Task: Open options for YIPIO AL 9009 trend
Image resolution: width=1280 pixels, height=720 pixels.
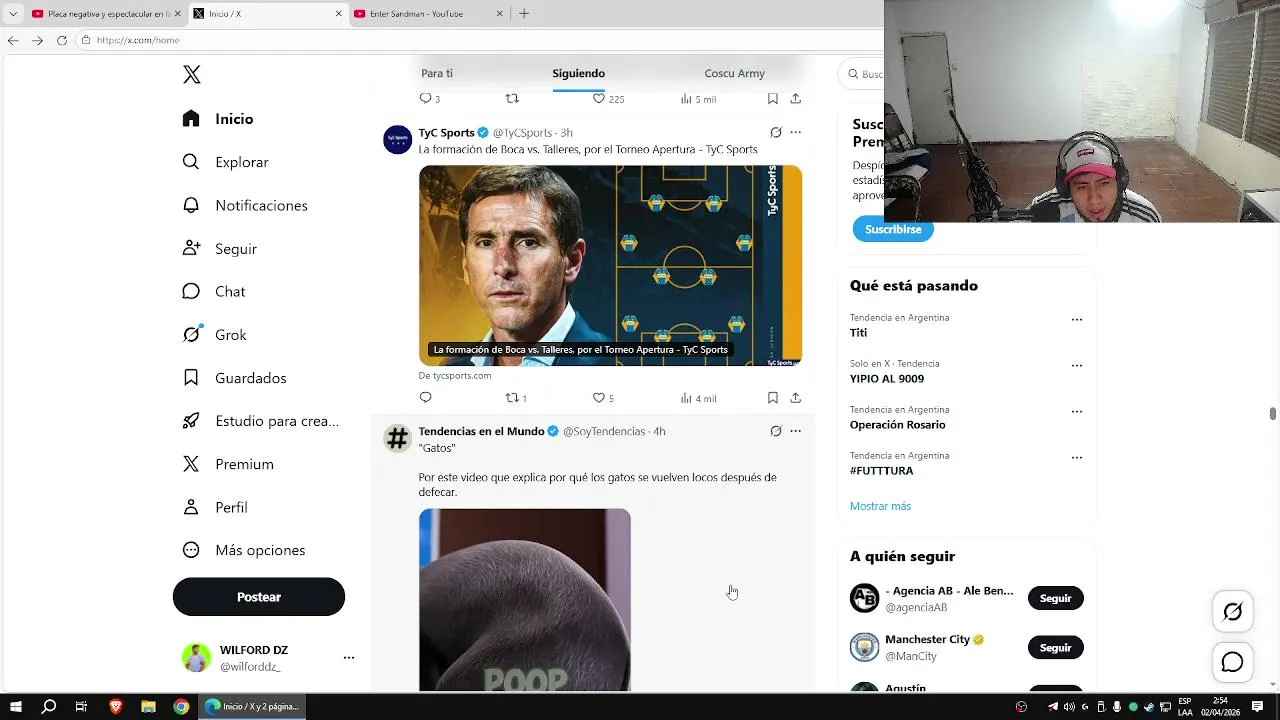Action: point(1076,366)
